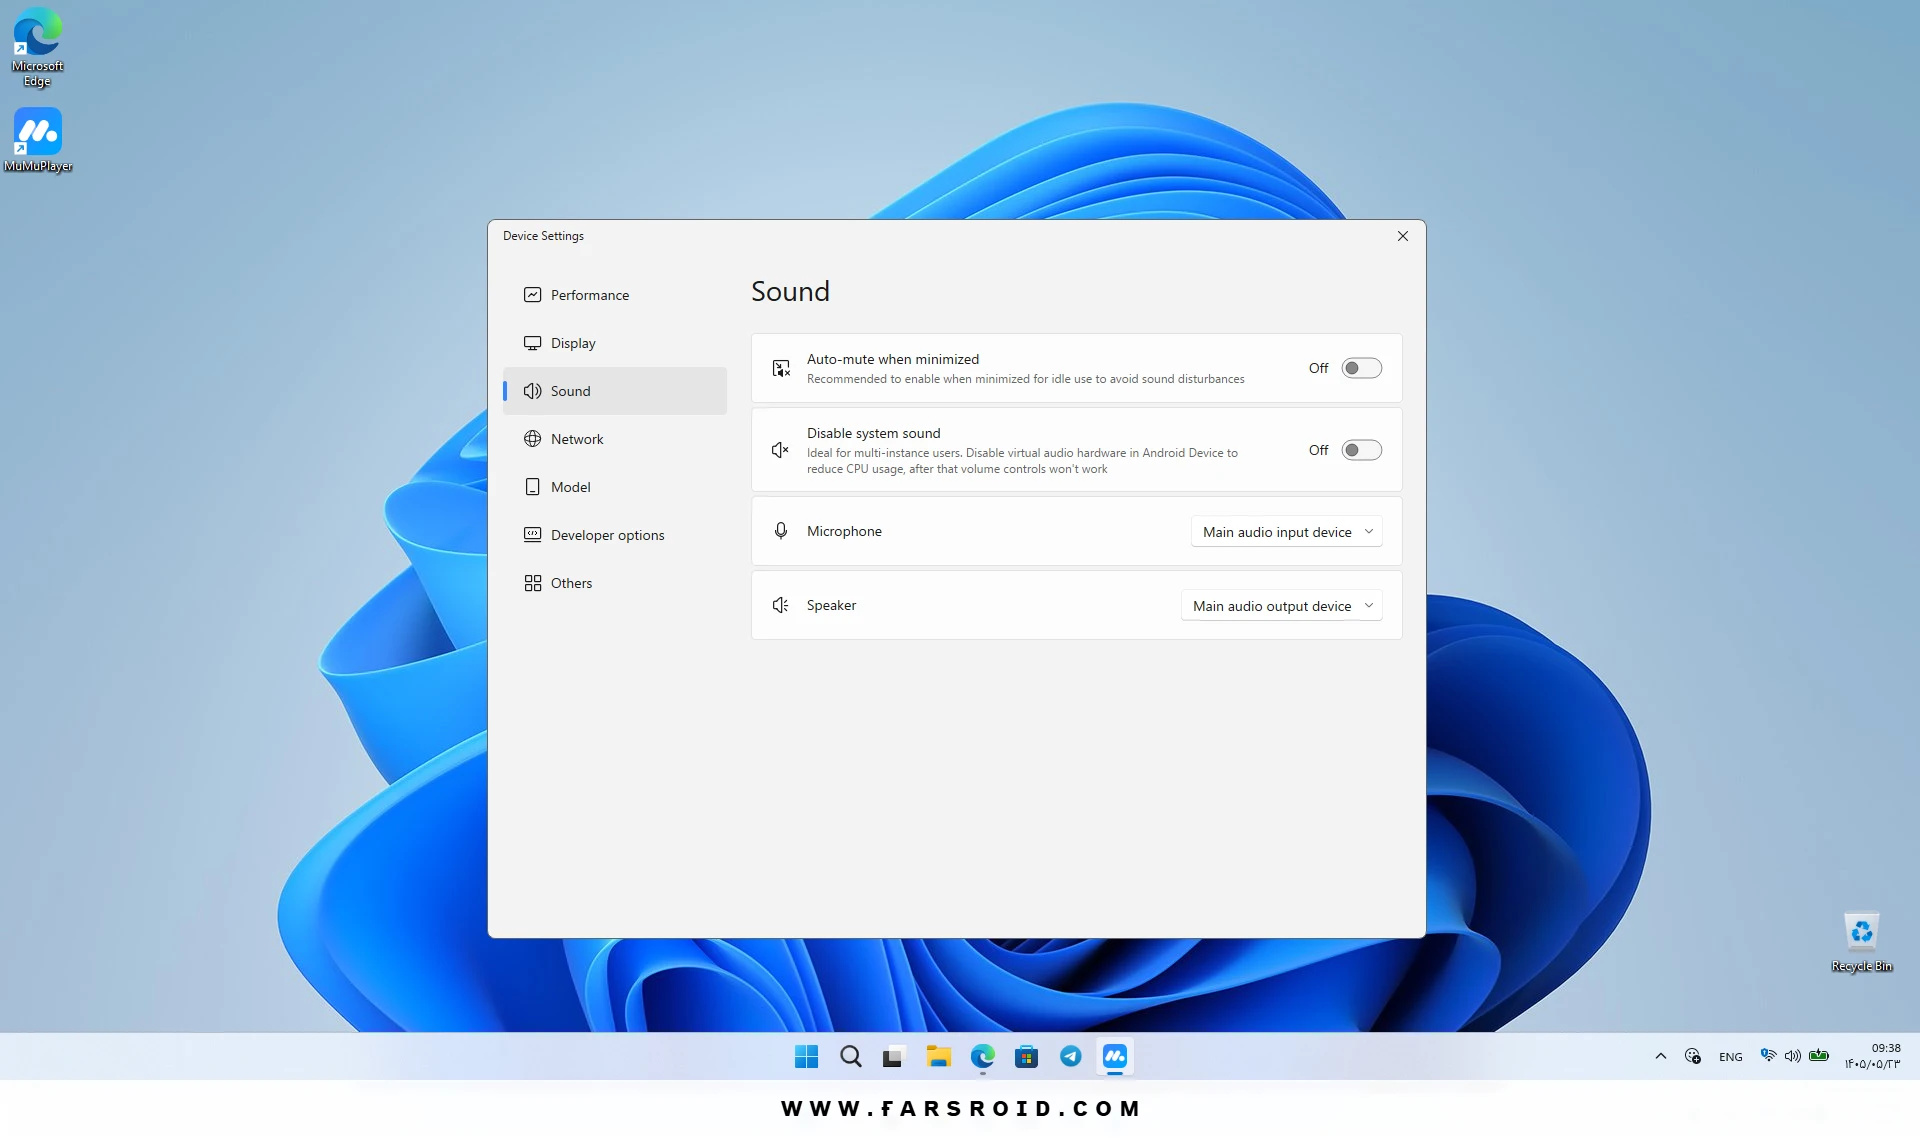
Task: Open Microphone input device dropdown
Action: 1286,532
